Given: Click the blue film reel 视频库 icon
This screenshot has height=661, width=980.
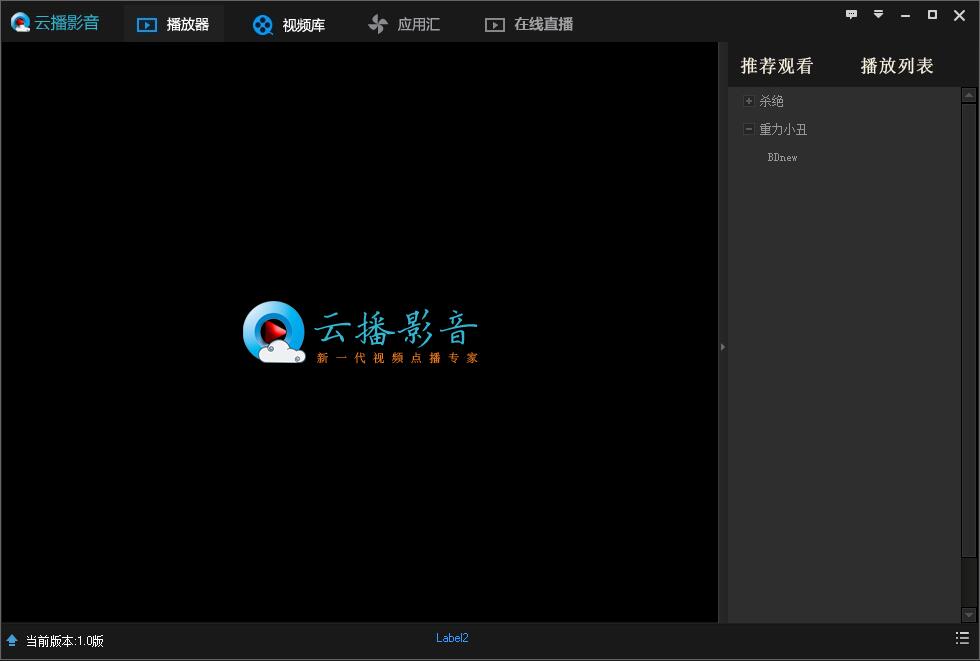Looking at the screenshot, I should [x=263, y=25].
